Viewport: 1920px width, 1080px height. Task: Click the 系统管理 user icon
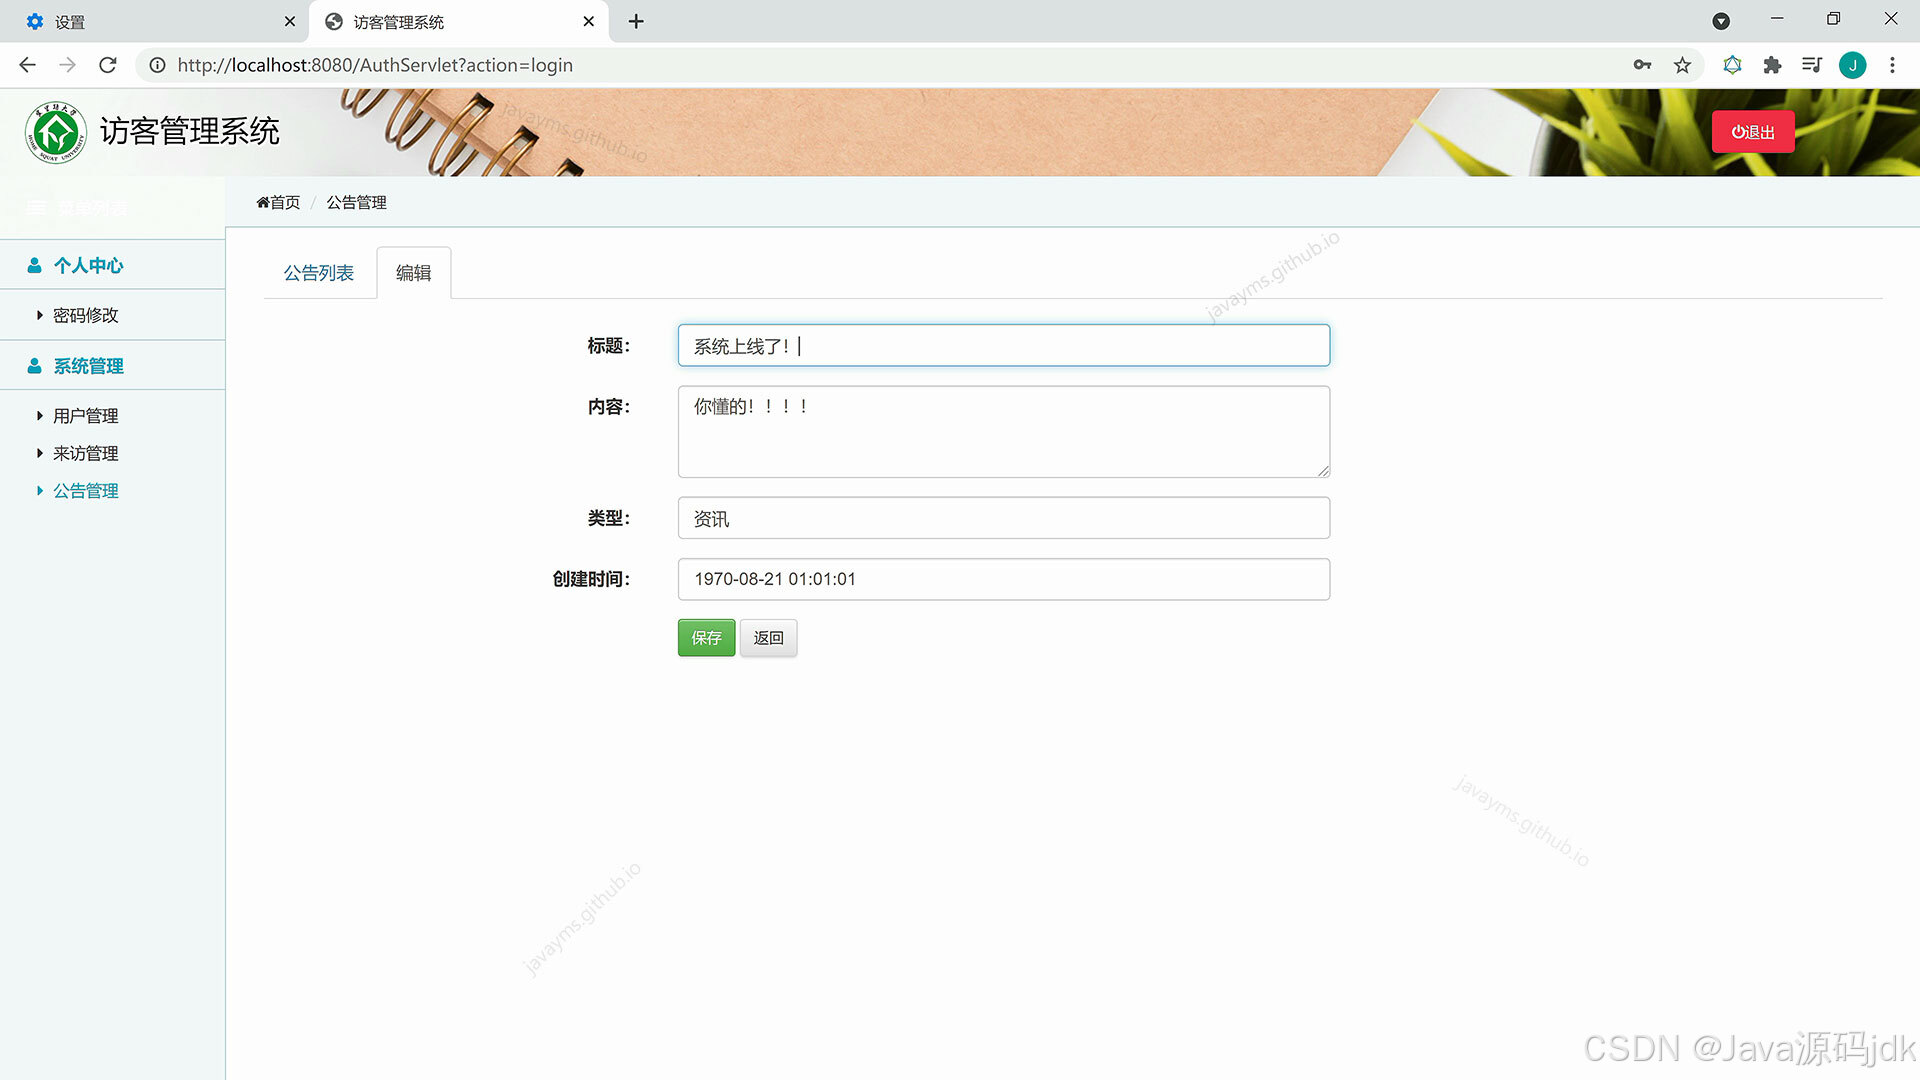[34, 366]
